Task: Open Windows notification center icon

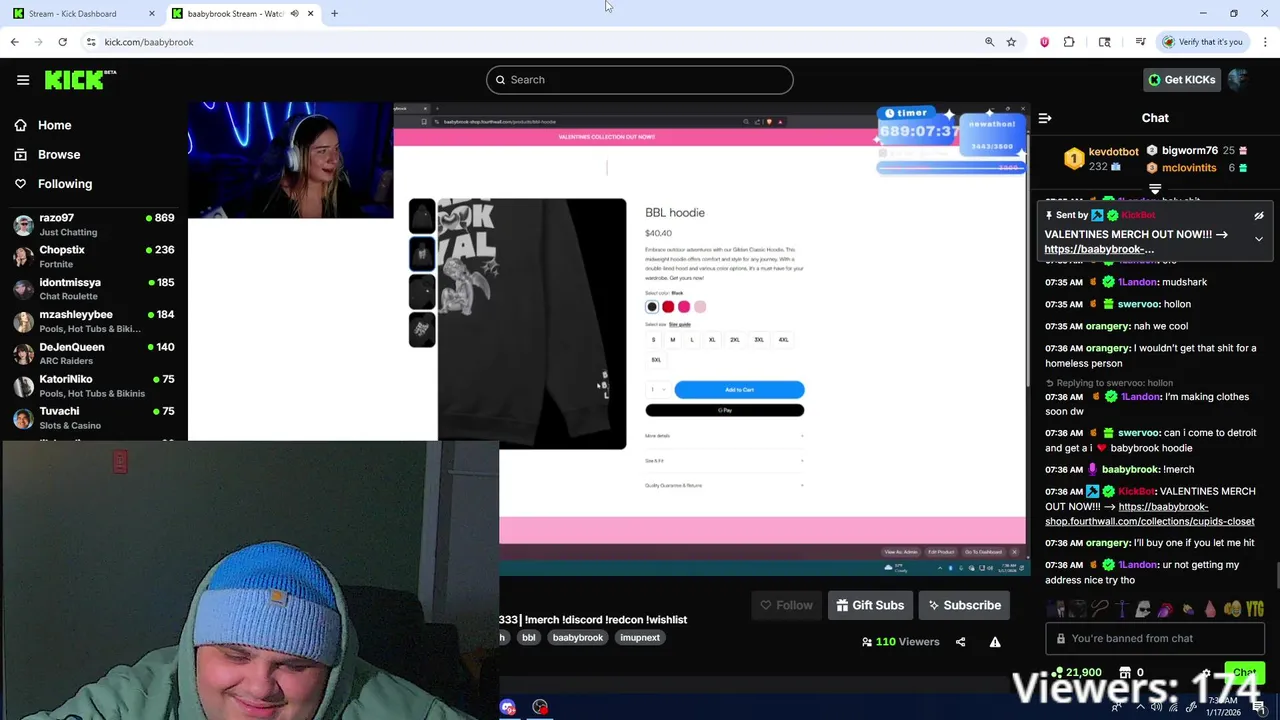Action: 1259,707
